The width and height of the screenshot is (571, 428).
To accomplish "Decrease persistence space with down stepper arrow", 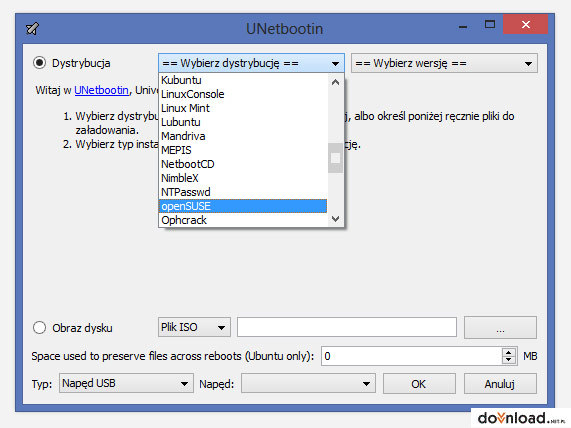I will (509, 360).
